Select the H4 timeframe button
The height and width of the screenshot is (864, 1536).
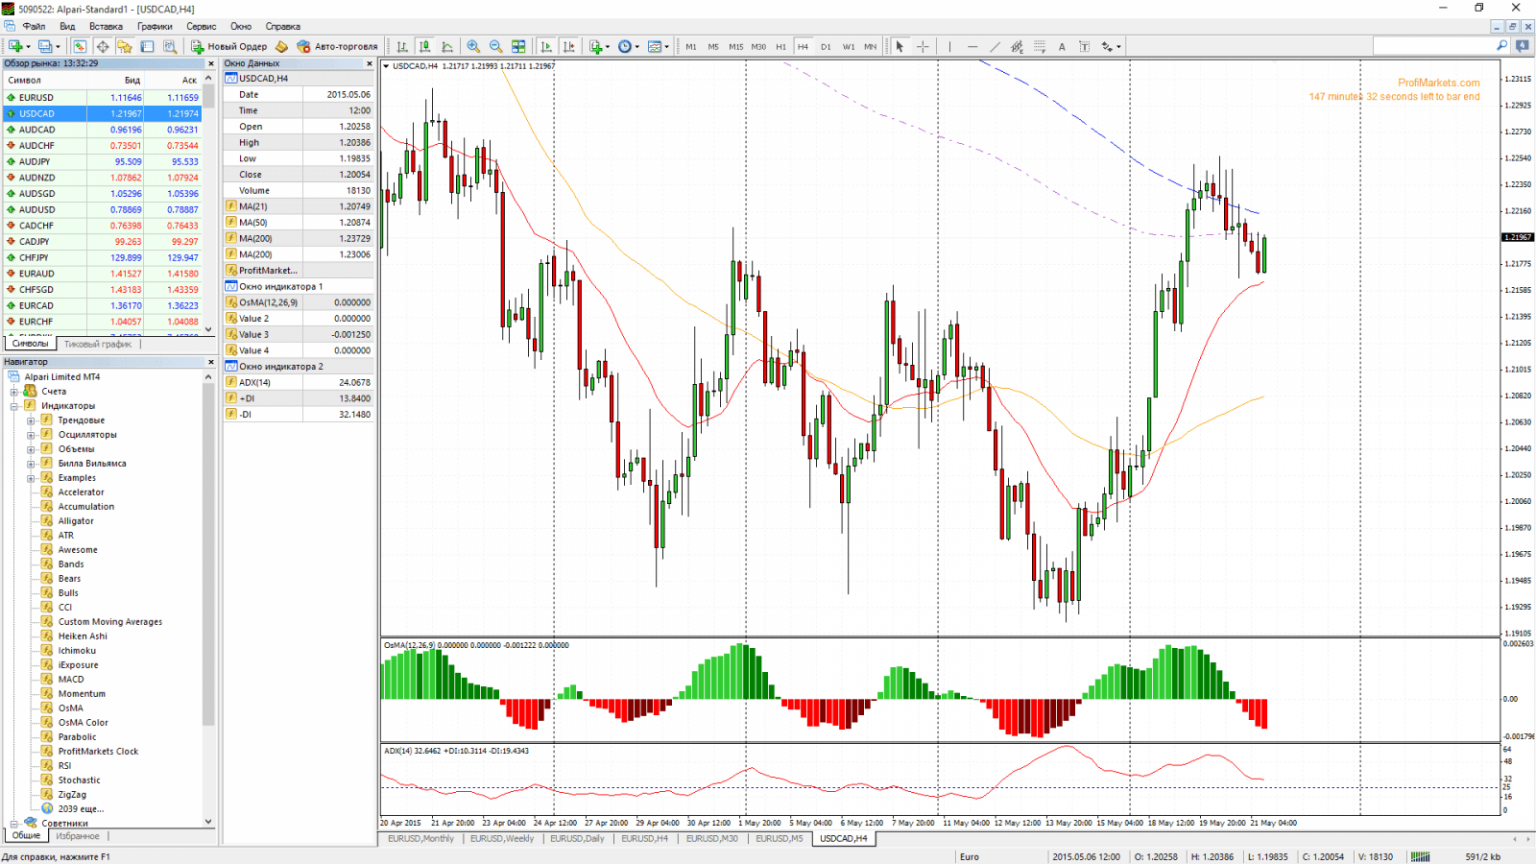tap(803, 46)
